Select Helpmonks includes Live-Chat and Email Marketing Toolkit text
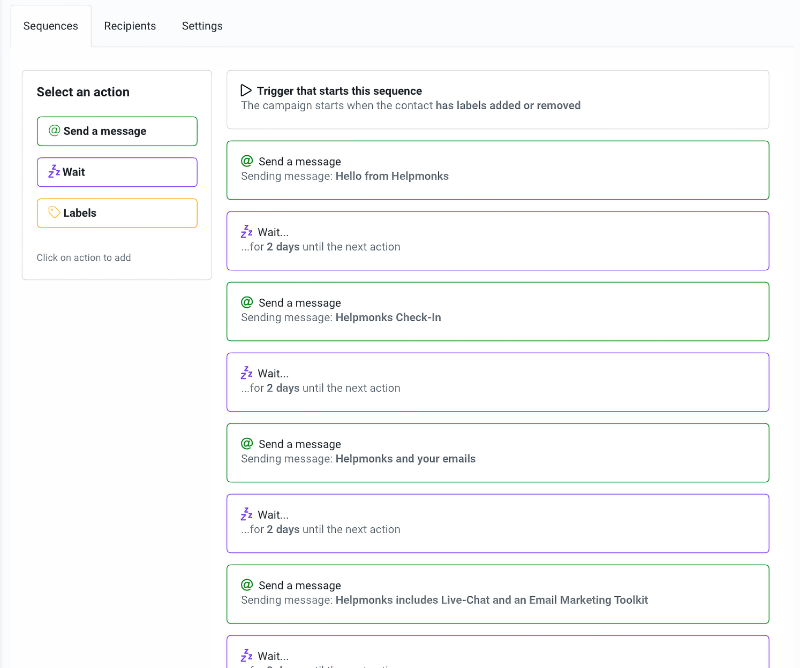This screenshot has height=668, width=800. (491, 600)
